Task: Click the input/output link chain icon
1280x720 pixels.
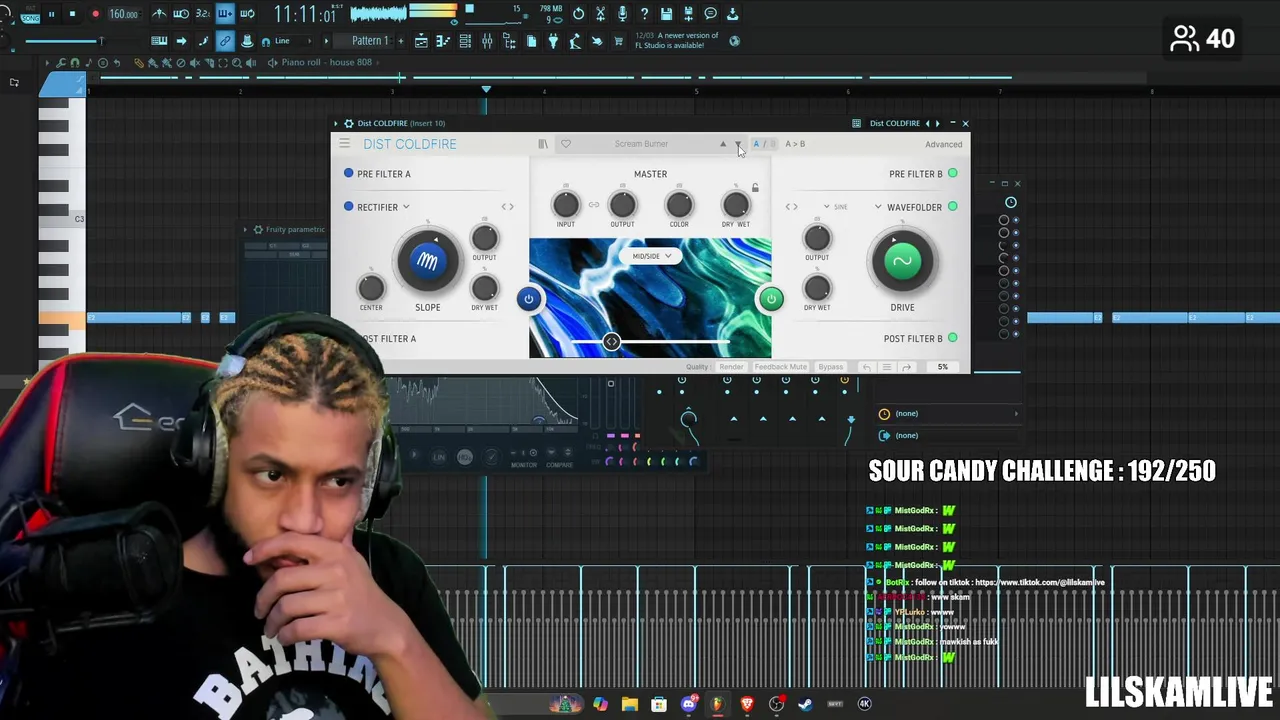Action: pos(594,205)
